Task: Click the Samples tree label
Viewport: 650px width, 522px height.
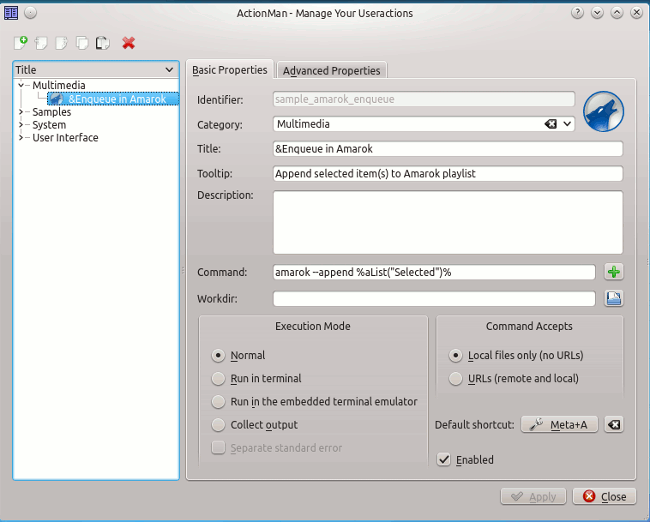Action: click(x=52, y=112)
